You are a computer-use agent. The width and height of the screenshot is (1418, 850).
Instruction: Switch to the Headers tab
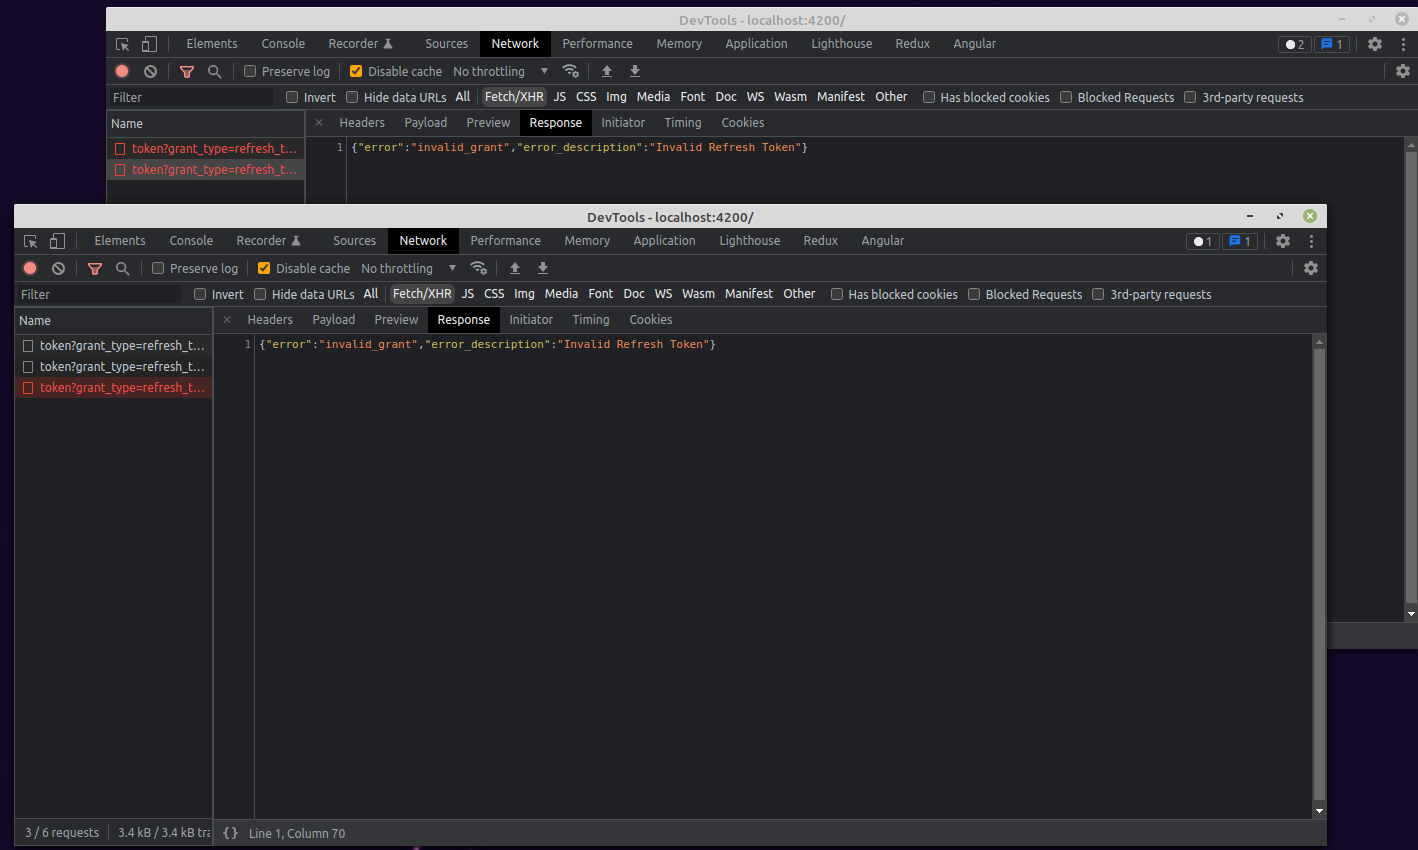pos(270,319)
